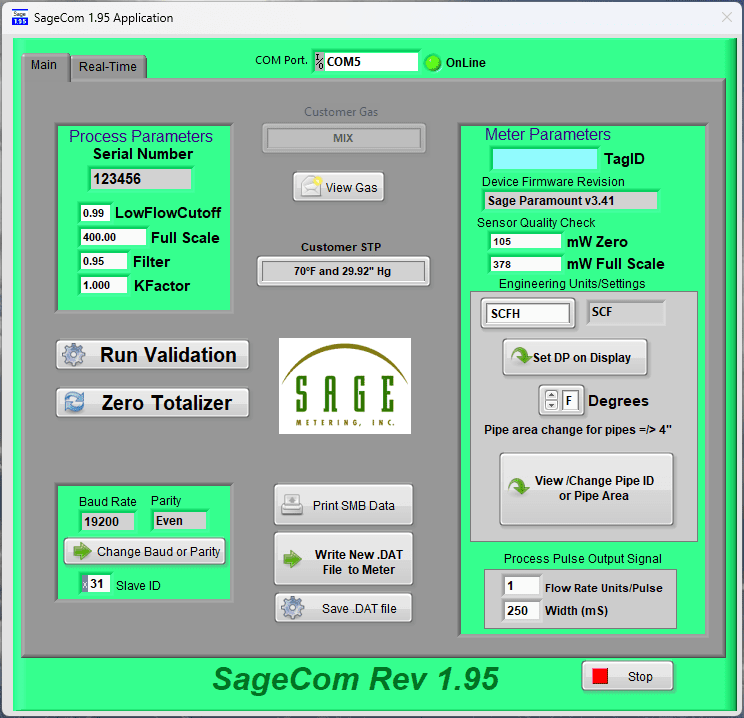
Task: Click Flow Rate Units/Pulse field showing 1
Action: click(x=521, y=586)
